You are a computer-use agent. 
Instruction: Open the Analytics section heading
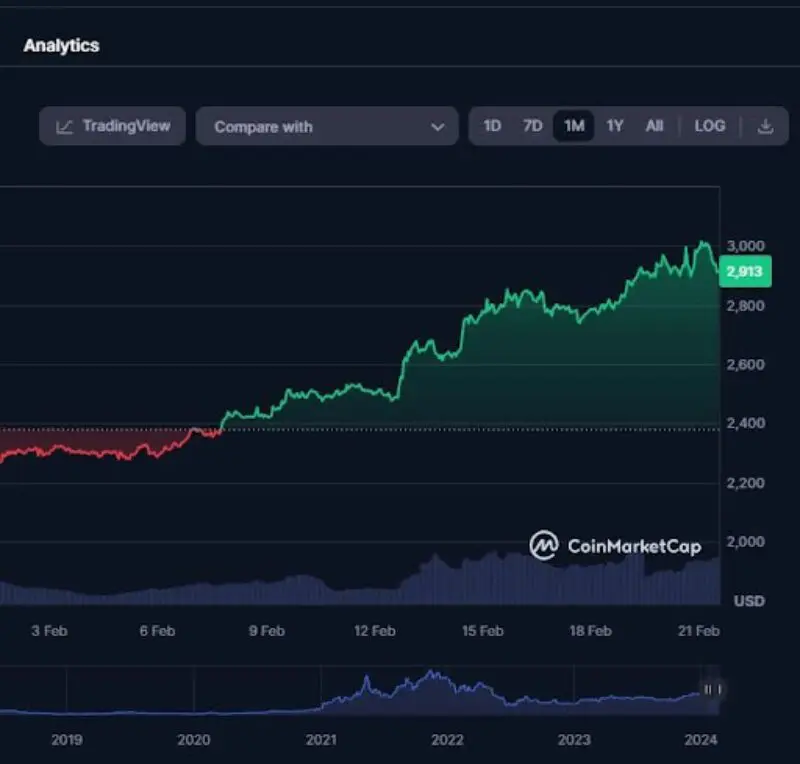61,46
